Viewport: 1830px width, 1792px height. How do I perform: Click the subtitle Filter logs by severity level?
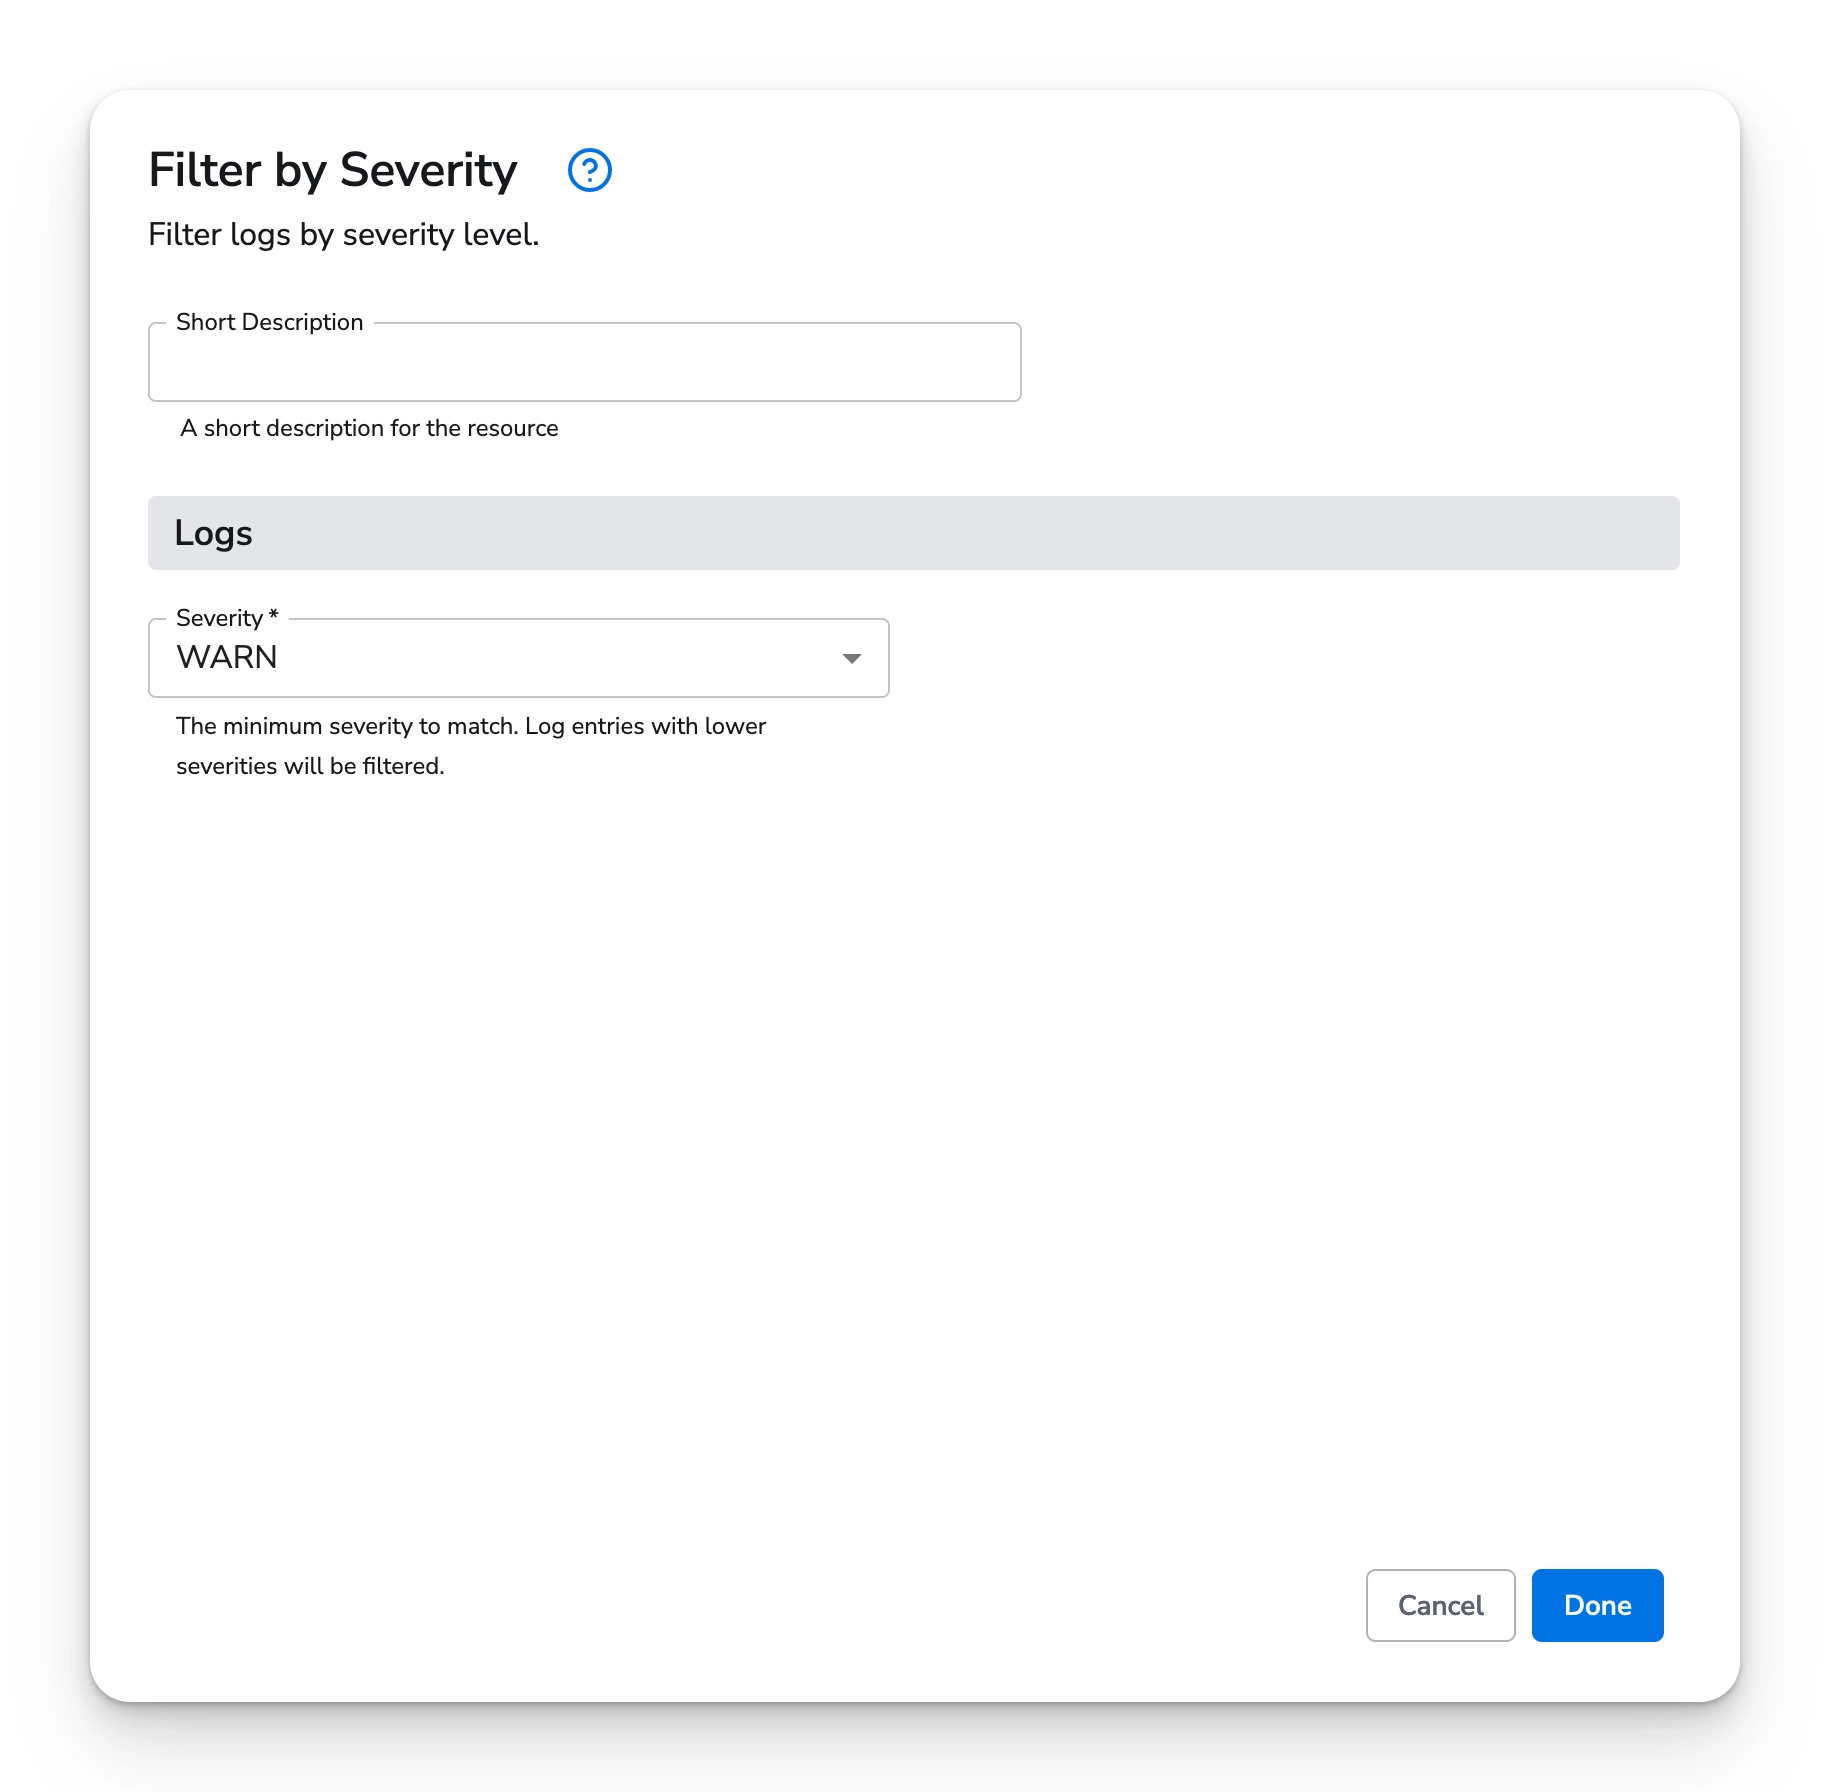click(x=343, y=234)
